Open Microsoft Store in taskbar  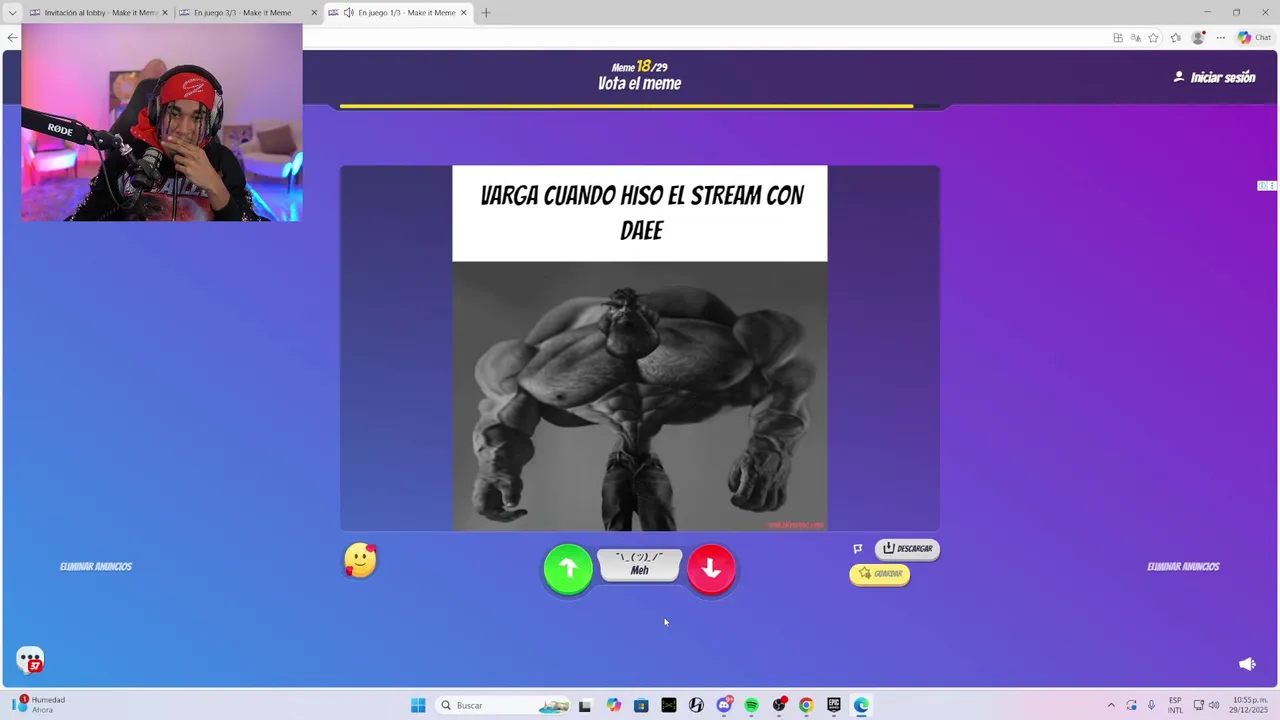coord(641,705)
